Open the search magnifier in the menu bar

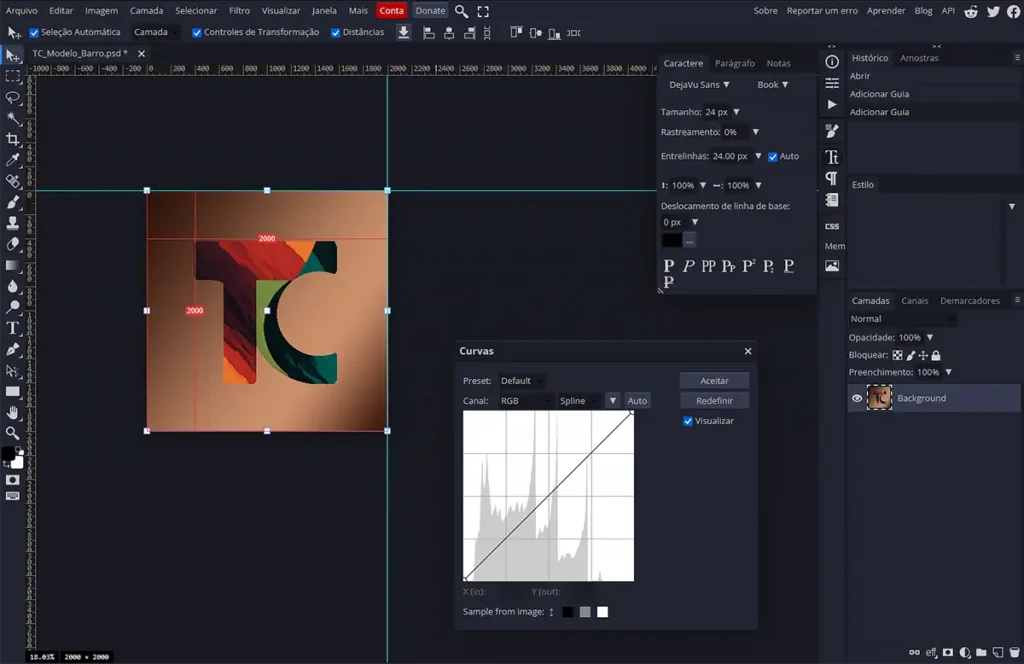coord(461,11)
